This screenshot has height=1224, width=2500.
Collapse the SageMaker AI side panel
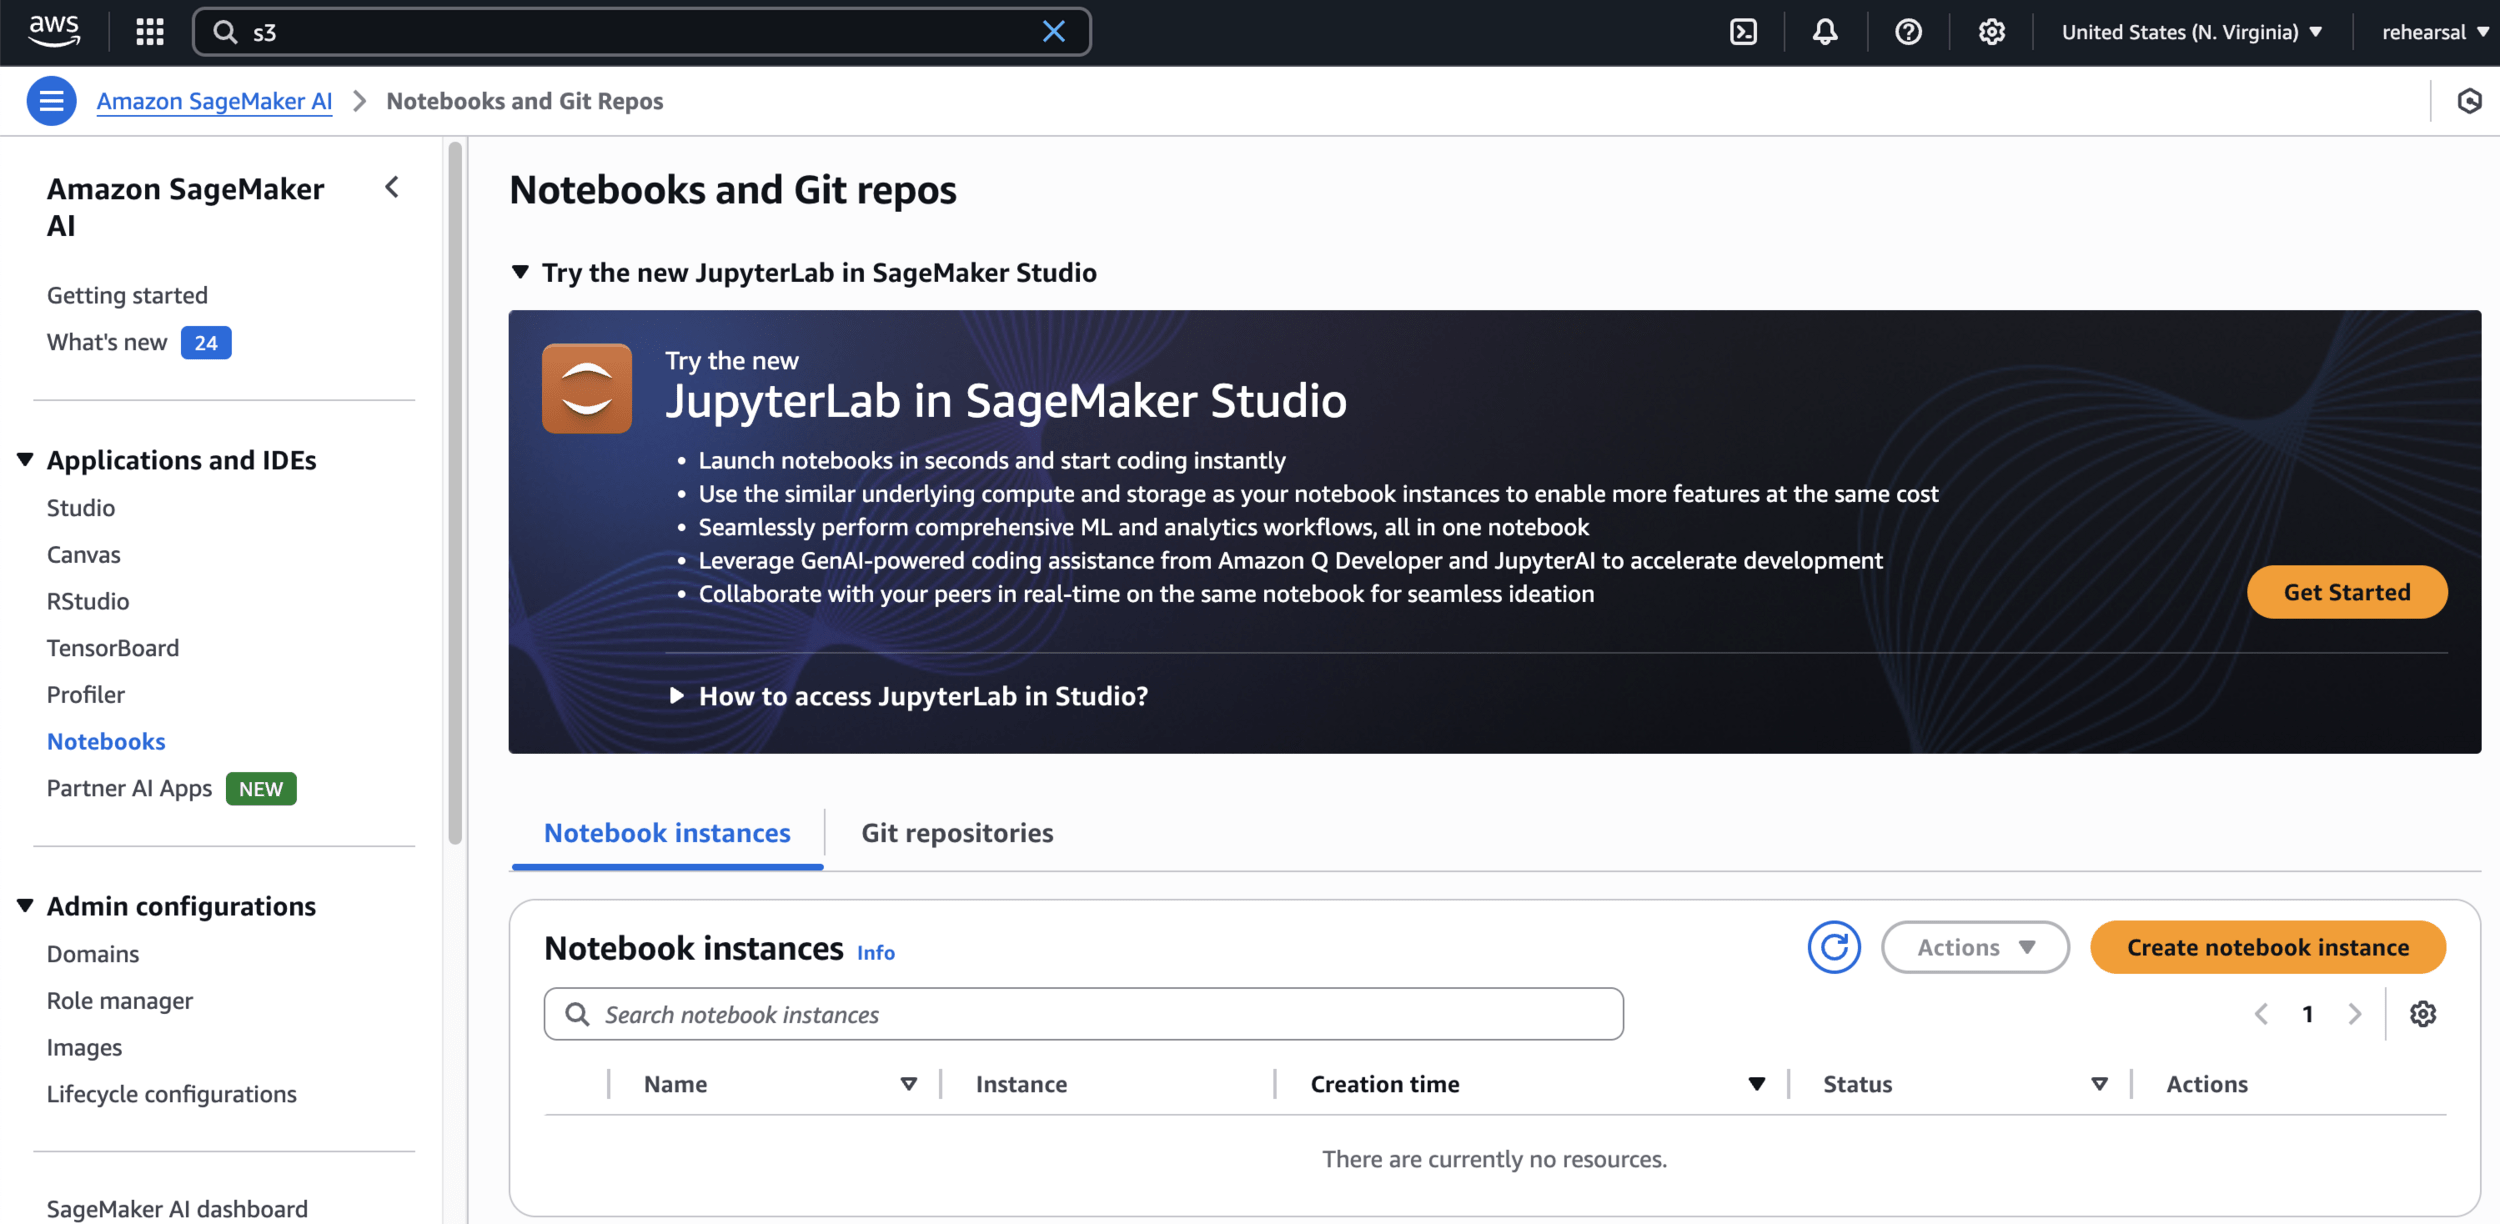pos(392,188)
